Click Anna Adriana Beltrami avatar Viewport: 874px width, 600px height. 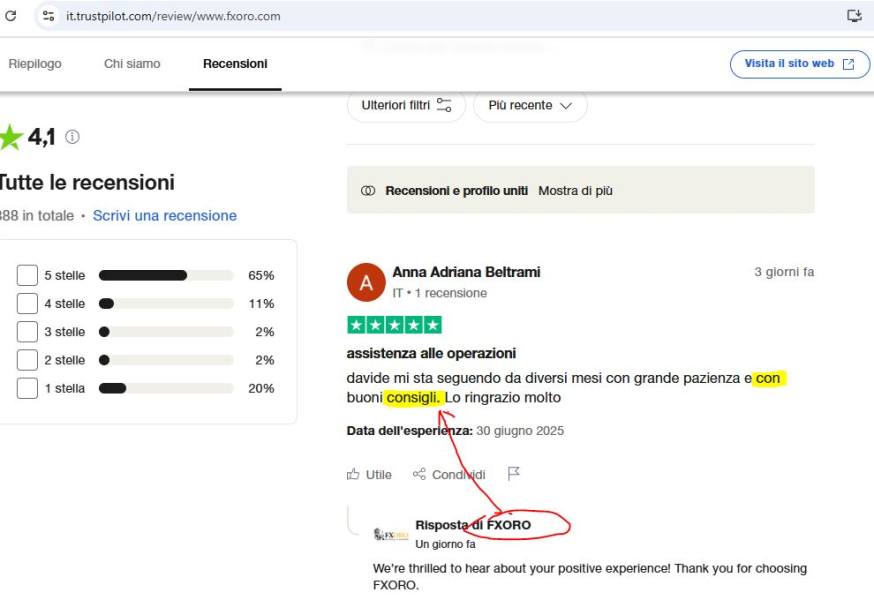point(366,282)
